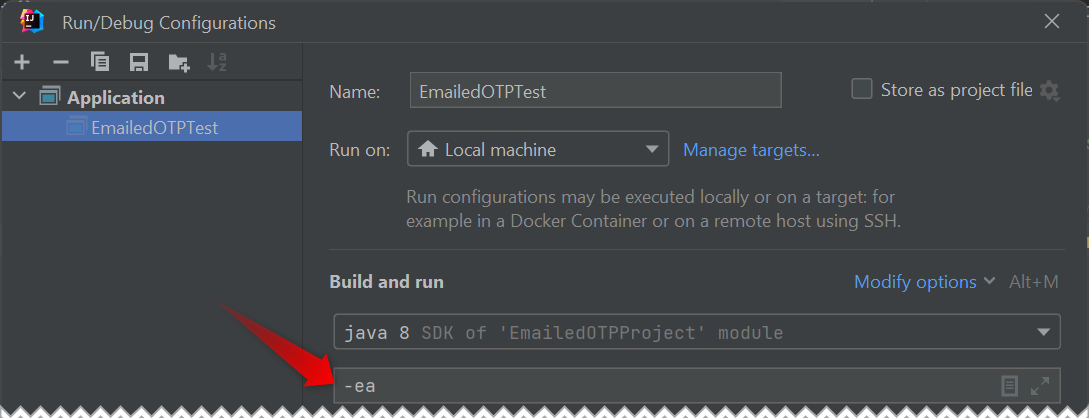The width and height of the screenshot is (1089, 418).
Task: Close the Run/Debug Configurations dialog
Action: pyautogui.click(x=1051, y=22)
